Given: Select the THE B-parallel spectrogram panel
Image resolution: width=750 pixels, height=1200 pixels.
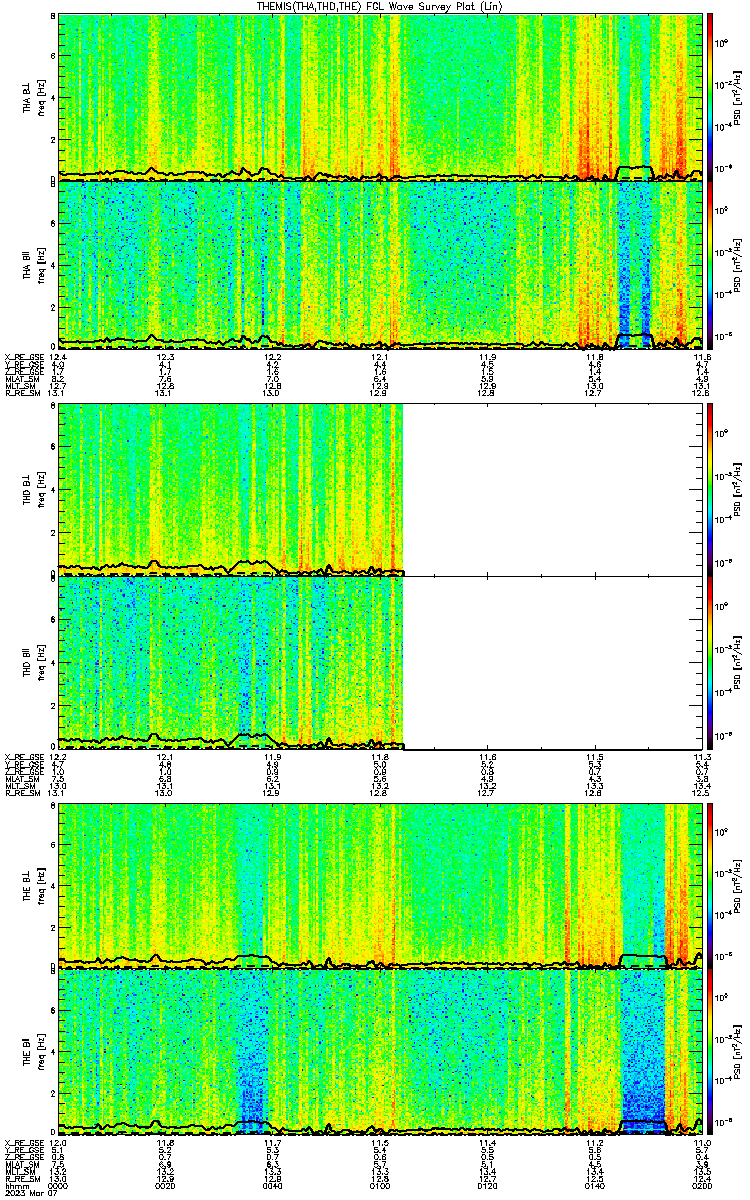Looking at the screenshot, I should pyautogui.click(x=381, y=1051).
